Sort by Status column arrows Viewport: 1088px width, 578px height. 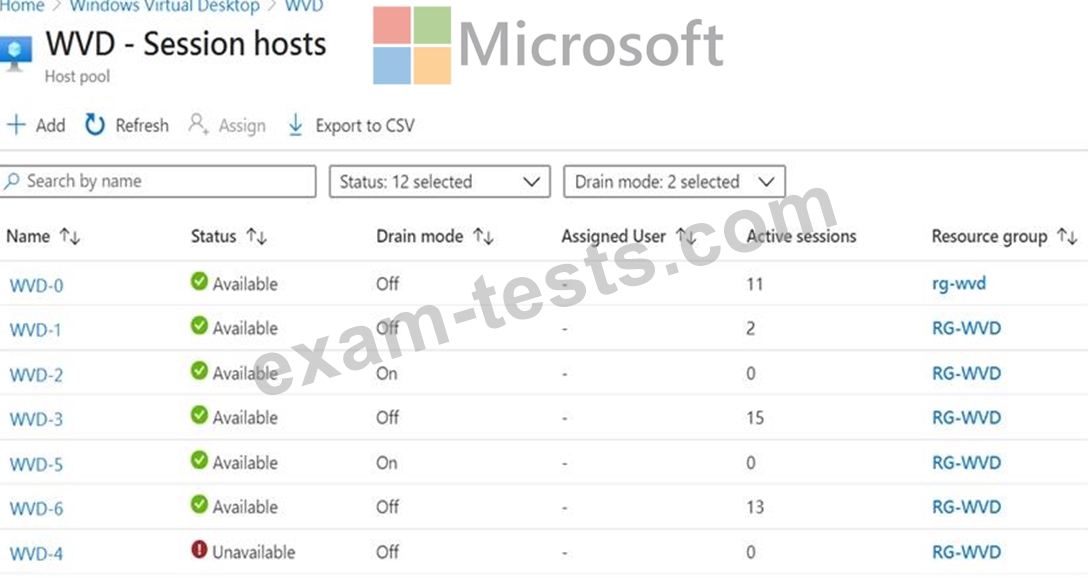(257, 237)
